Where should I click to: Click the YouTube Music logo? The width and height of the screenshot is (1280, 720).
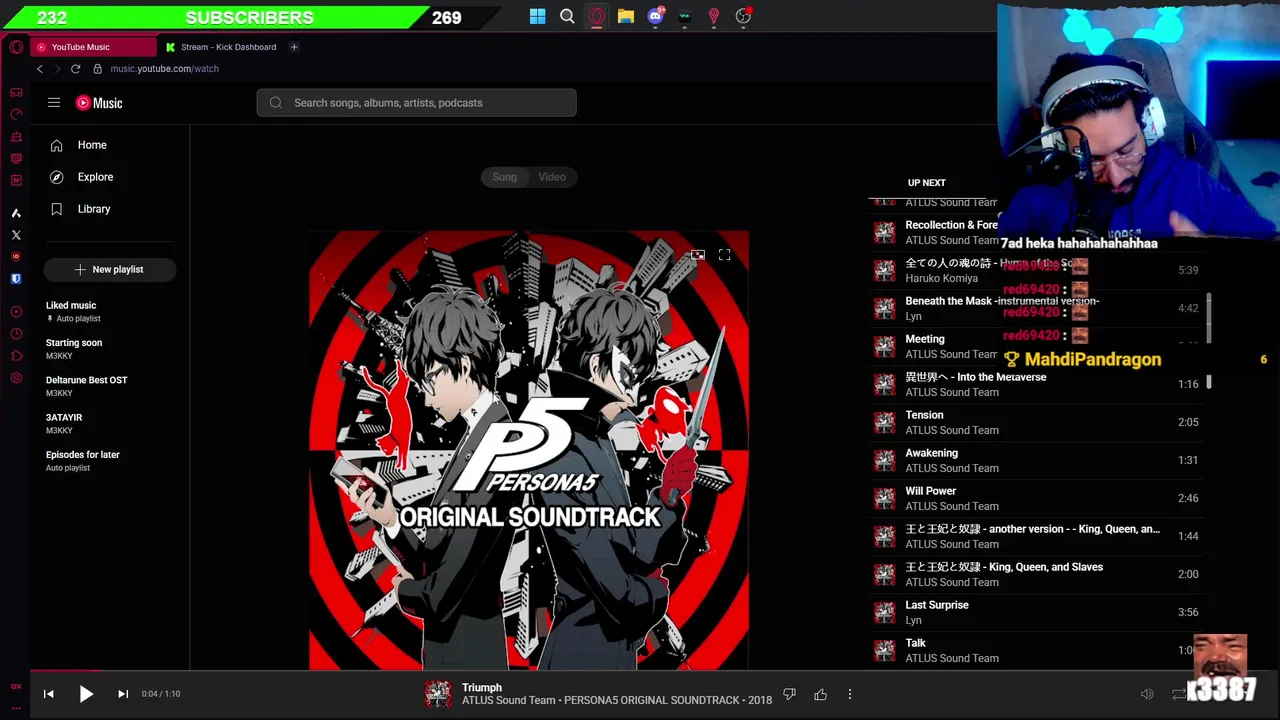pyautogui.click(x=99, y=103)
